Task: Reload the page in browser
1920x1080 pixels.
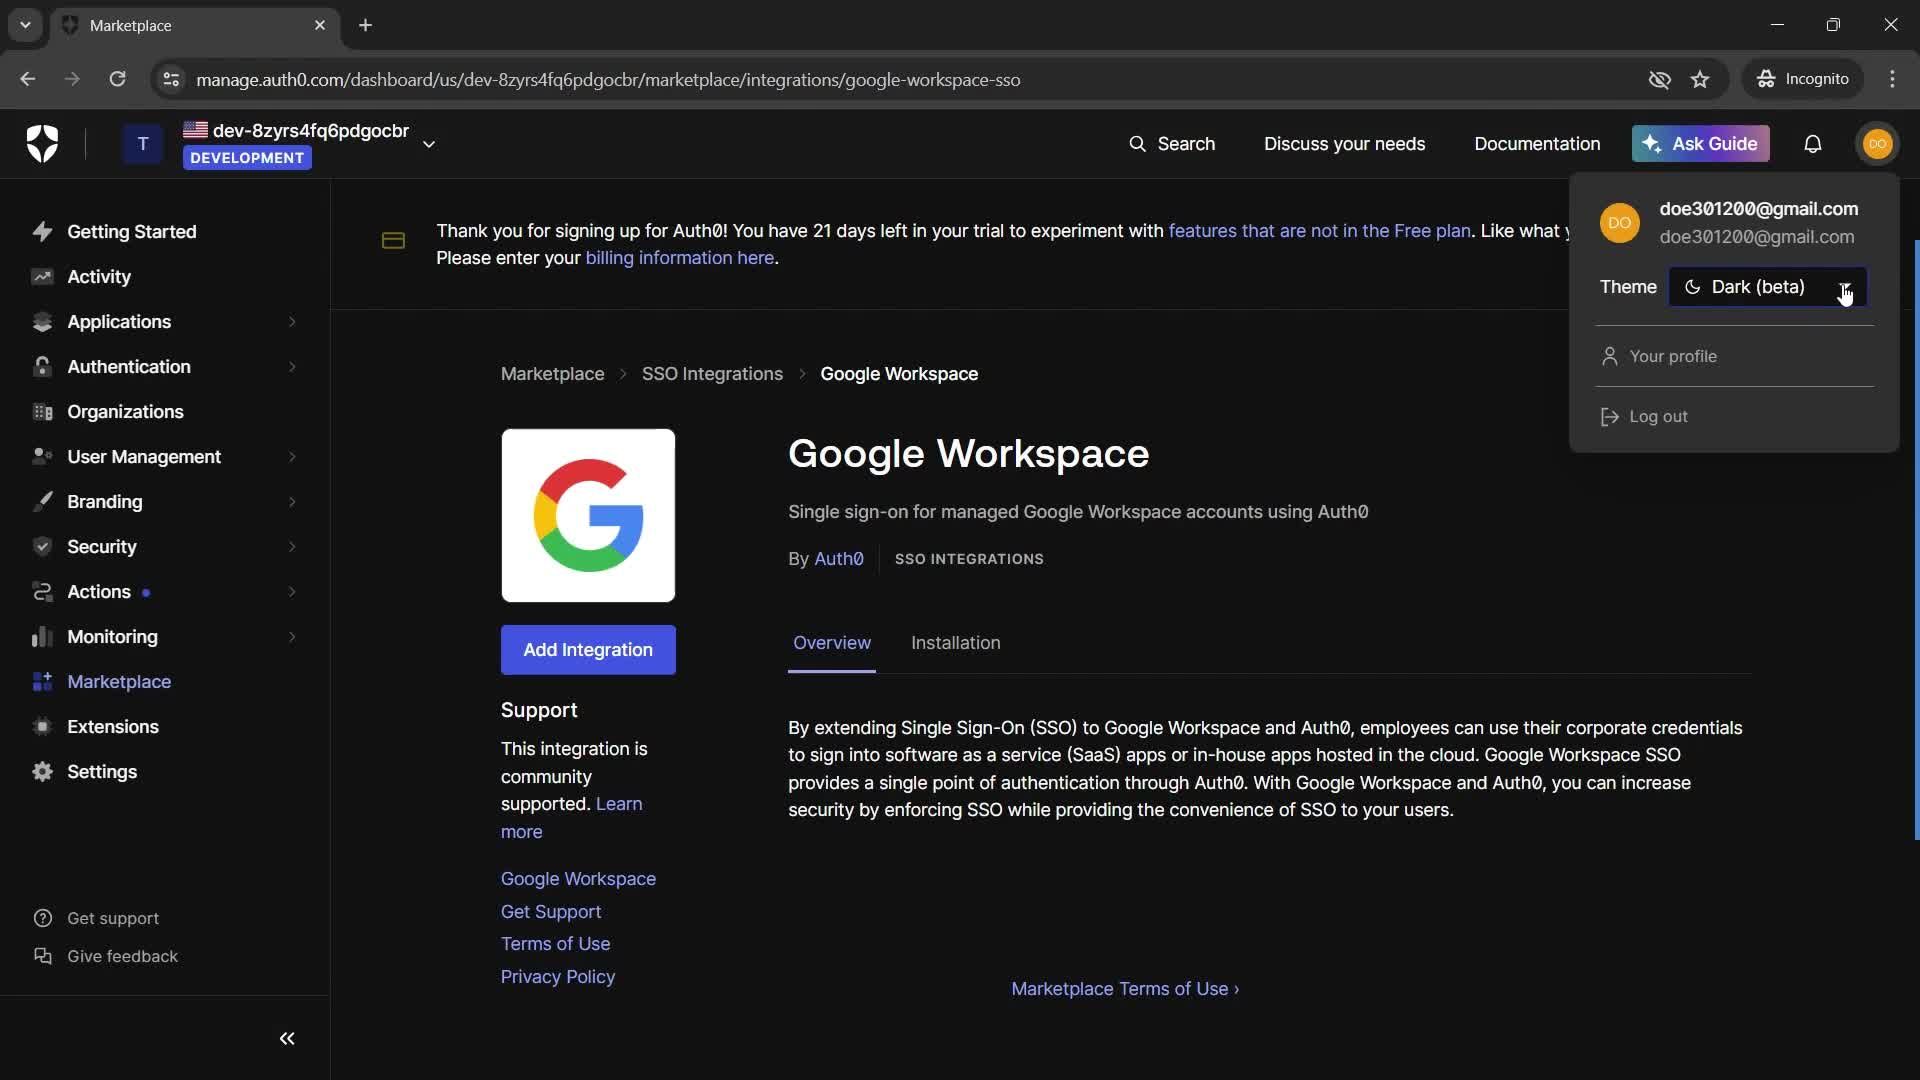Action: click(117, 79)
